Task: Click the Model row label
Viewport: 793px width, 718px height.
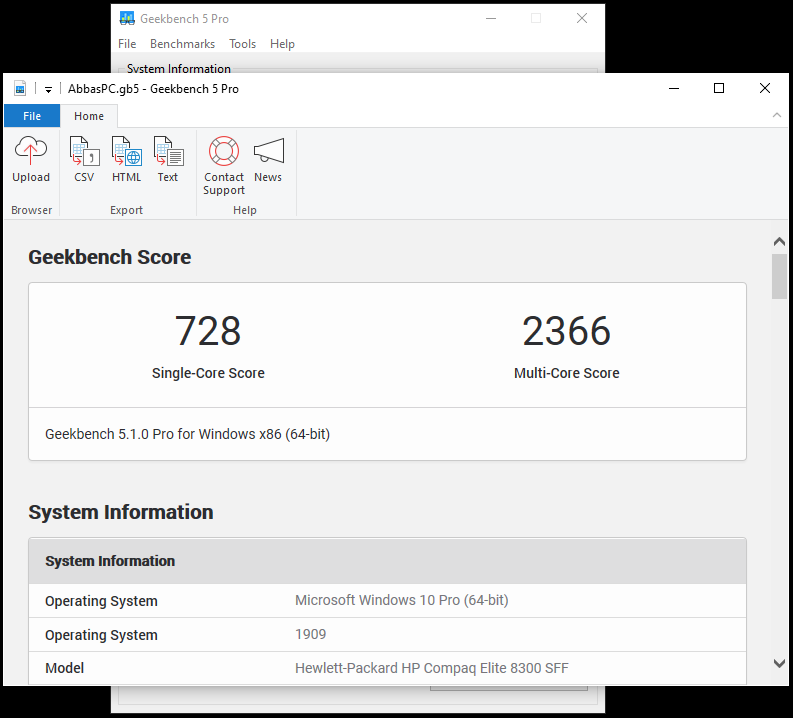Action: (65, 668)
